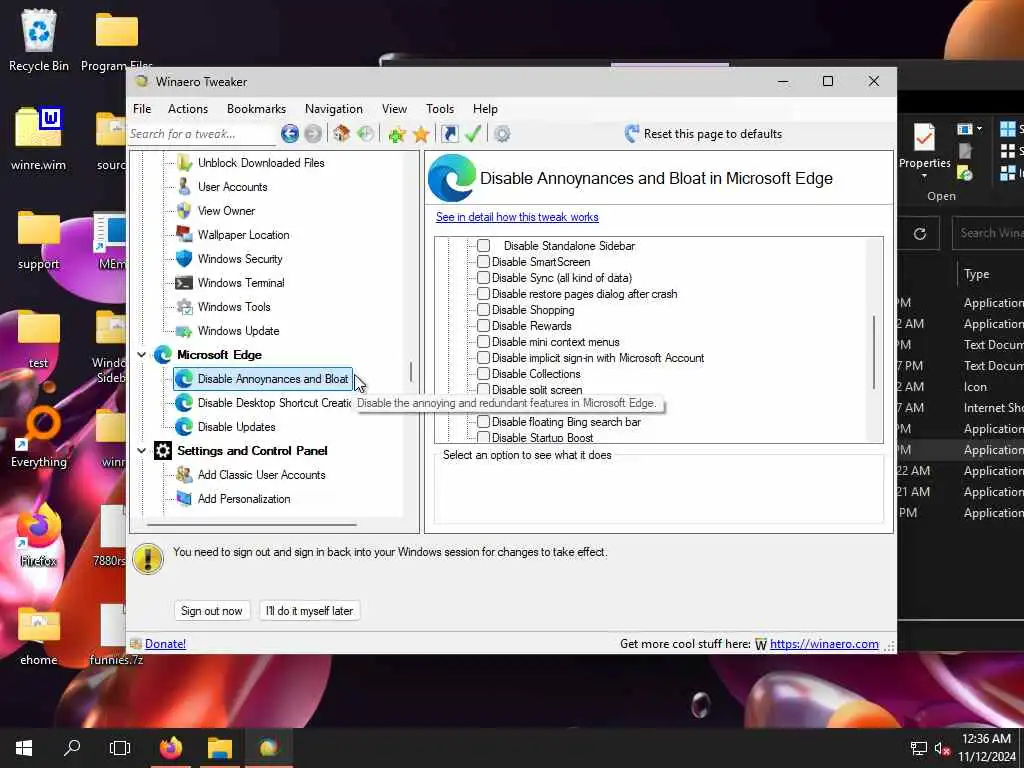Select the Firefox desktop shortcut
This screenshot has height=768, width=1024.
[x=39, y=536]
